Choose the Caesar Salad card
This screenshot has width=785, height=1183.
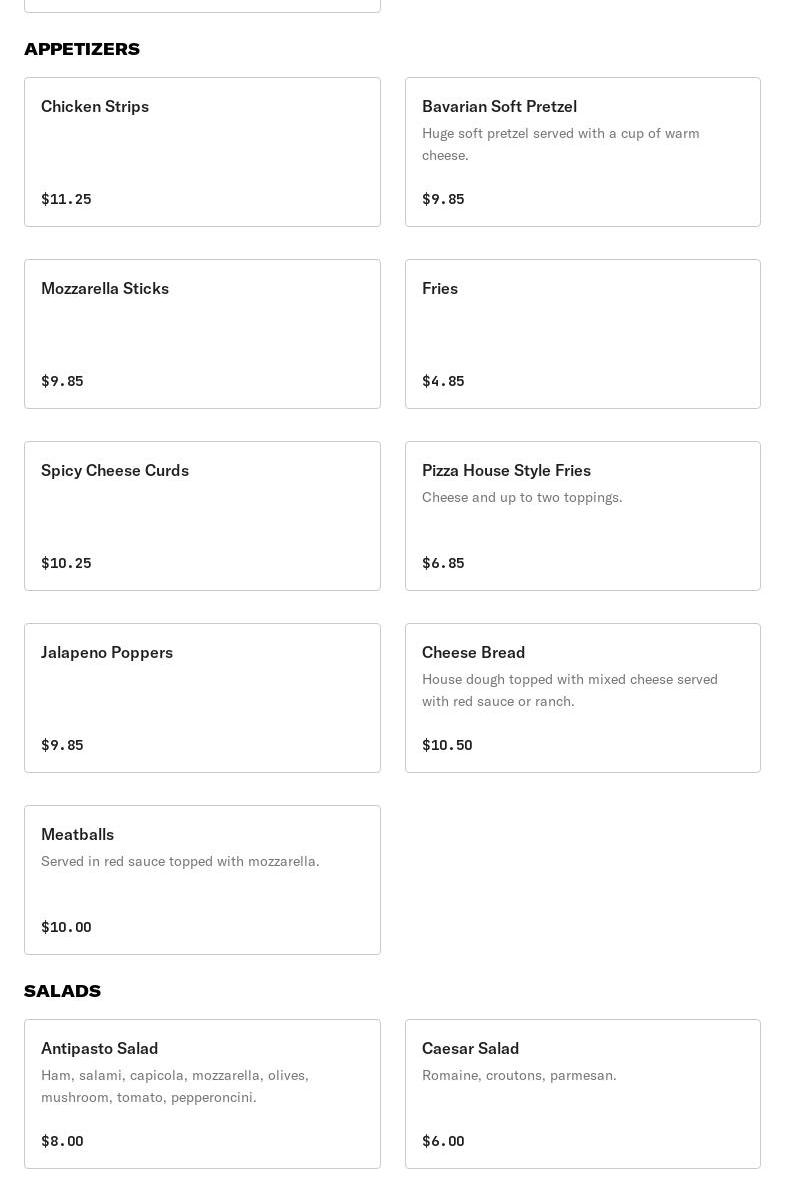582,1094
